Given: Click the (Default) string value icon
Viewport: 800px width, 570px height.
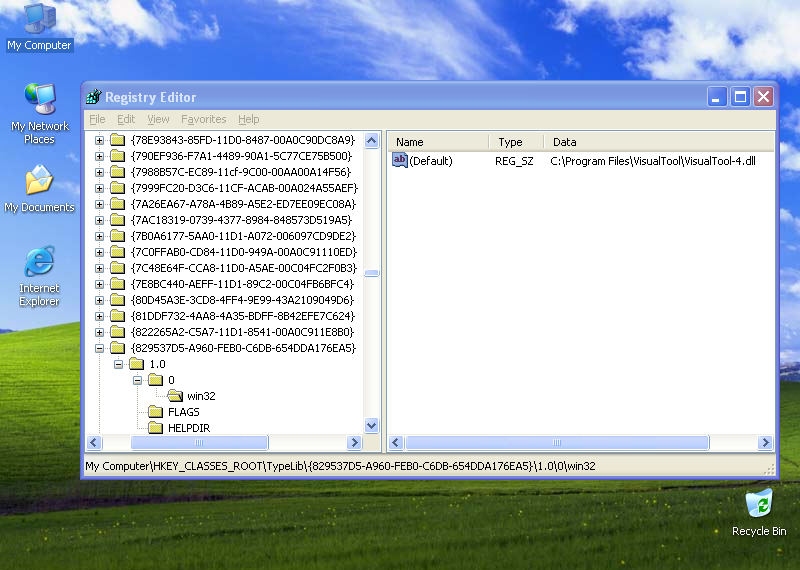Looking at the screenshot, I should [x=399, y=160].
